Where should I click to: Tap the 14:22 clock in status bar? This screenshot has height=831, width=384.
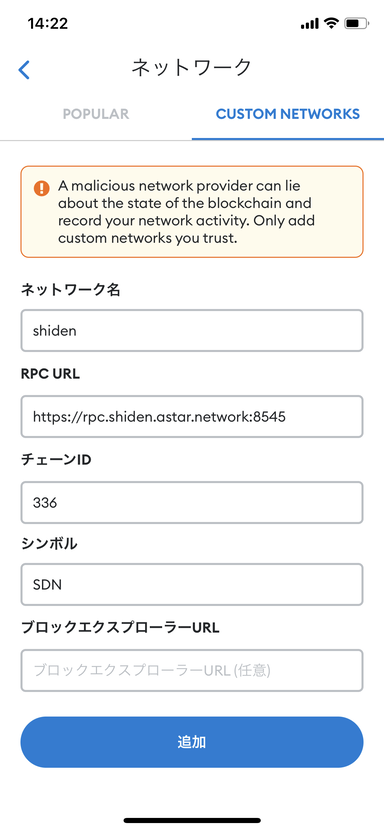pos(48,24)
